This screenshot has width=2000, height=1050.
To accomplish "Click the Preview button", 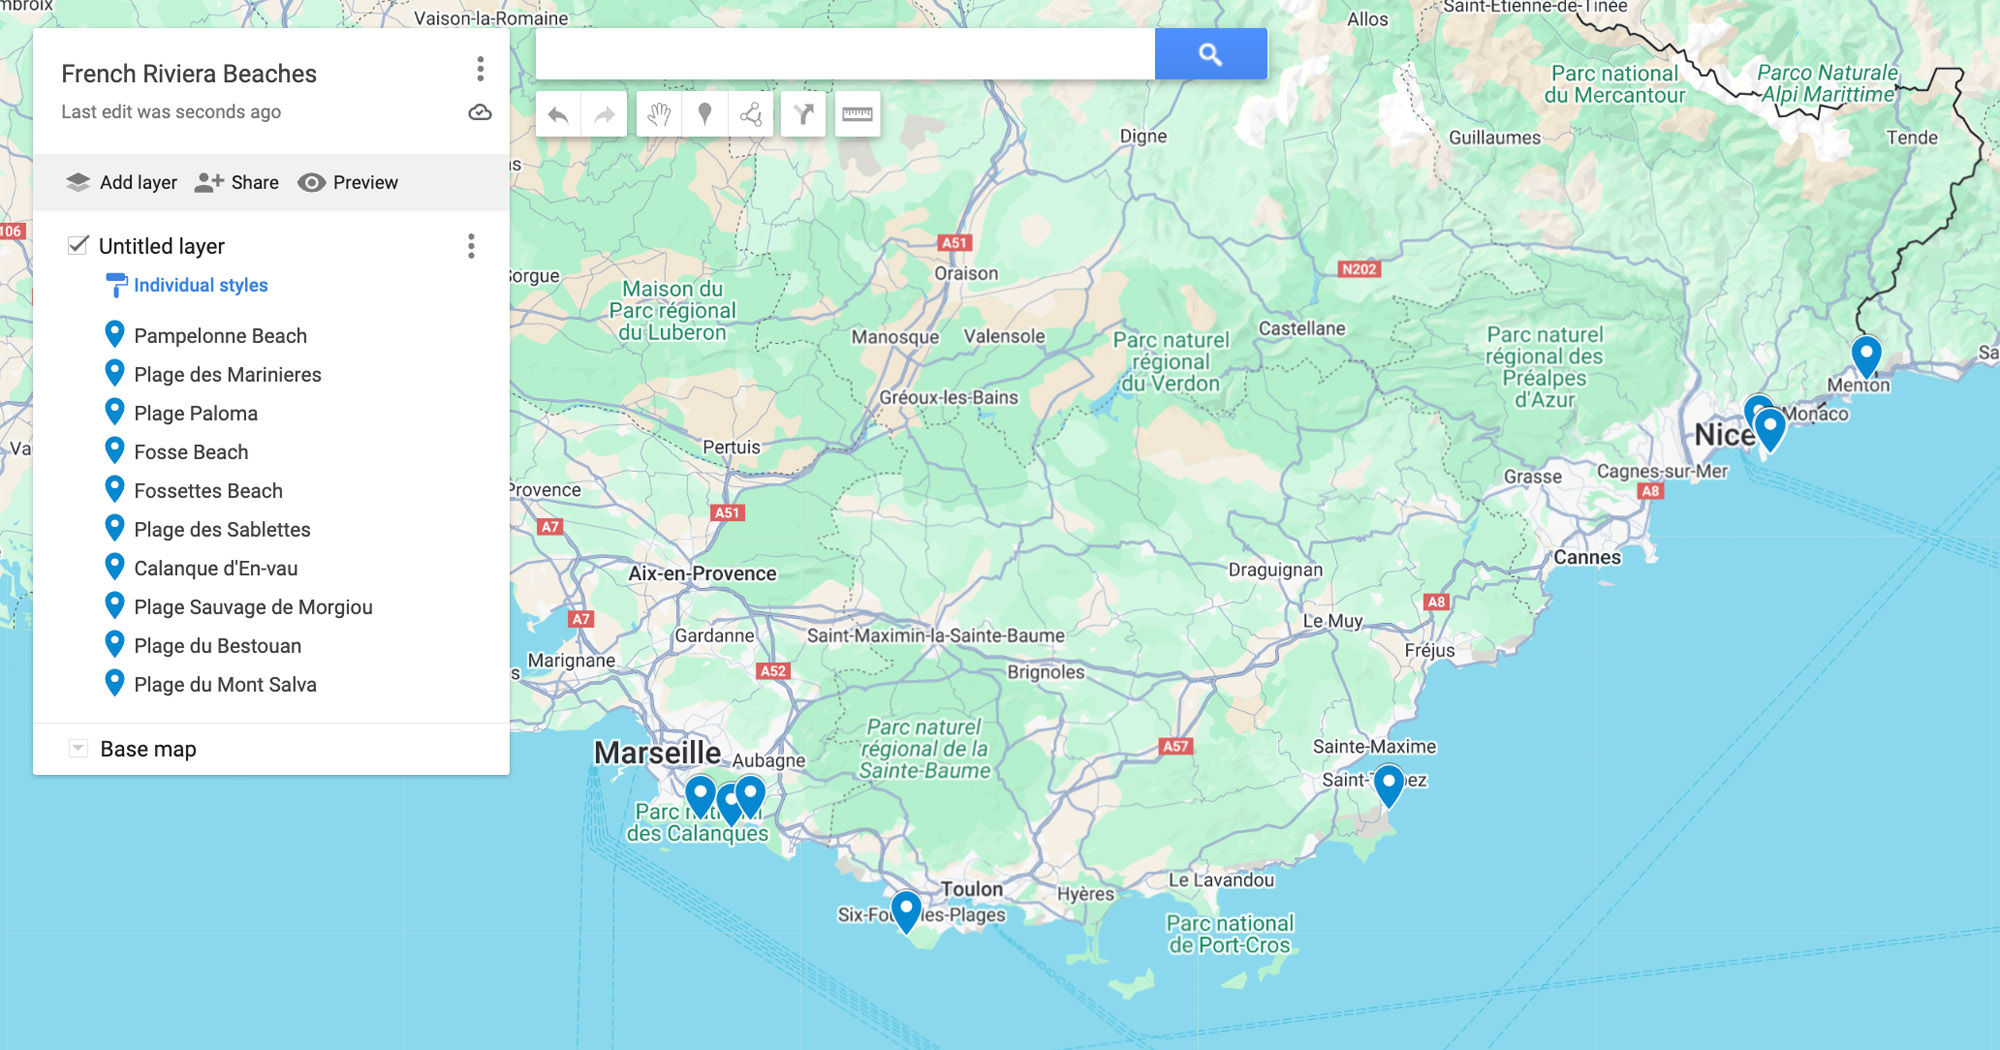I will click(x=348, y=182).
